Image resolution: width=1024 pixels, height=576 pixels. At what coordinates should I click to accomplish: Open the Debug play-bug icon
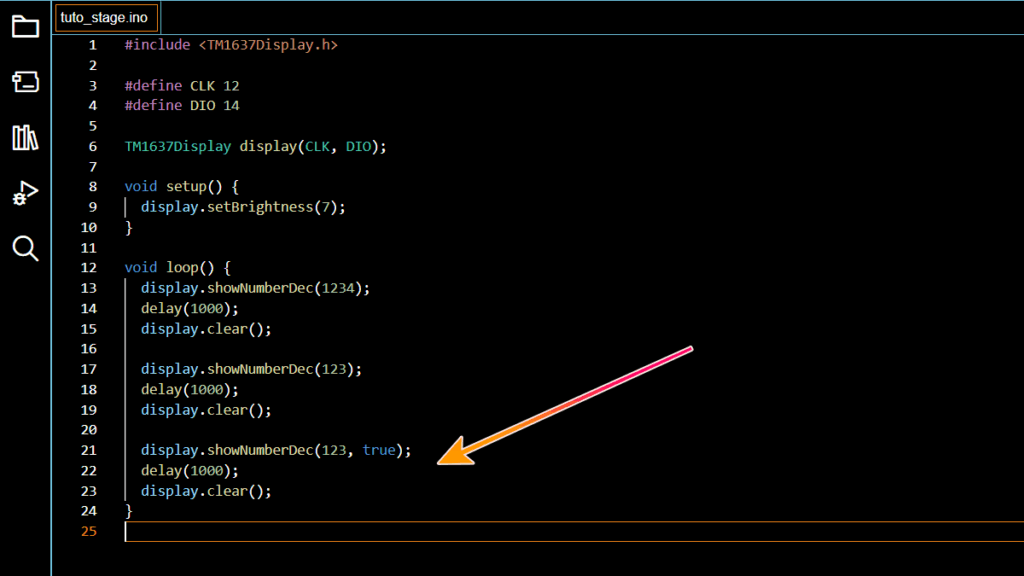coord(25,193)
